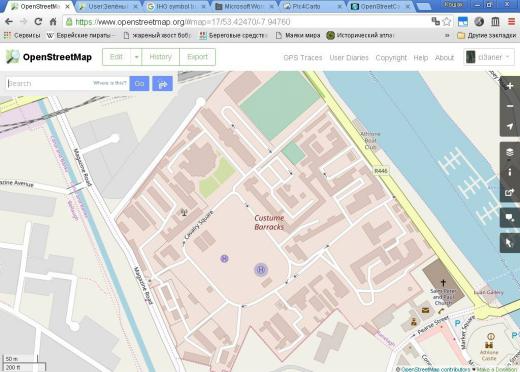Zoom in with the plus map control

click(510, 86)
